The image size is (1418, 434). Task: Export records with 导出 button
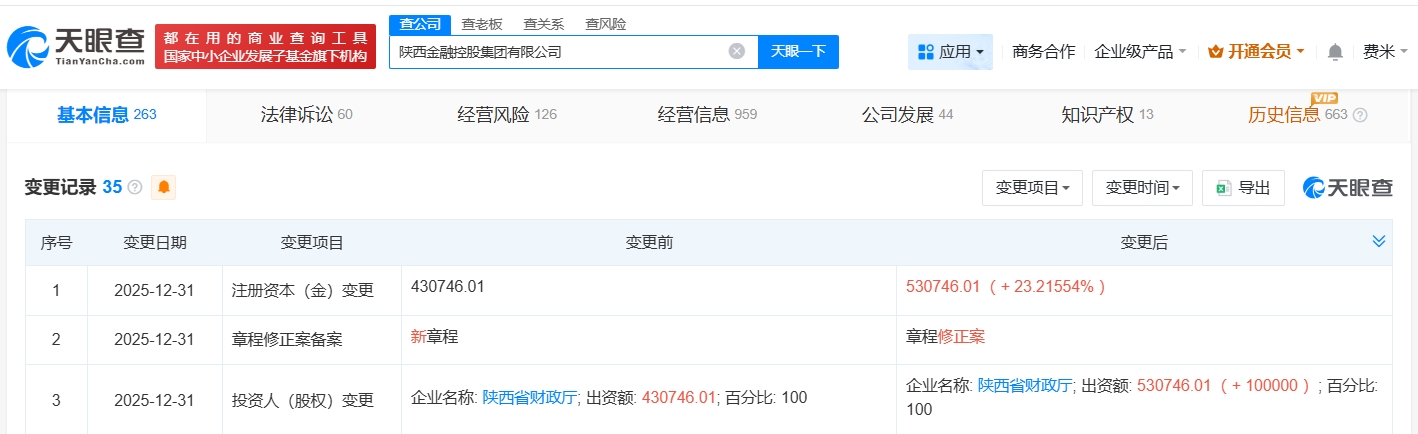(x=1243, y=187)
